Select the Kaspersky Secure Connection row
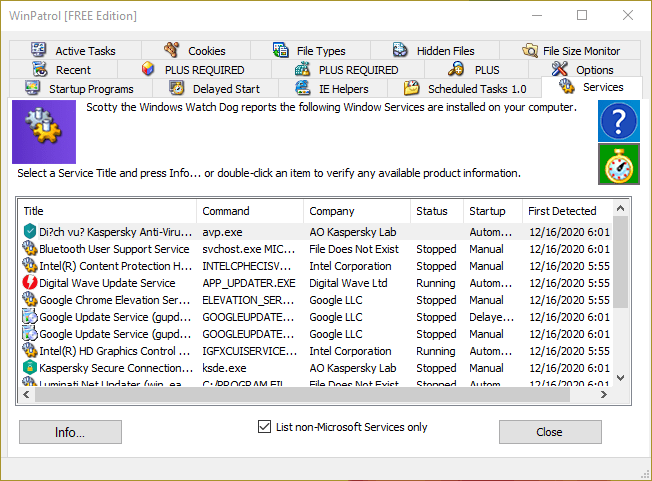 (316, 368)
